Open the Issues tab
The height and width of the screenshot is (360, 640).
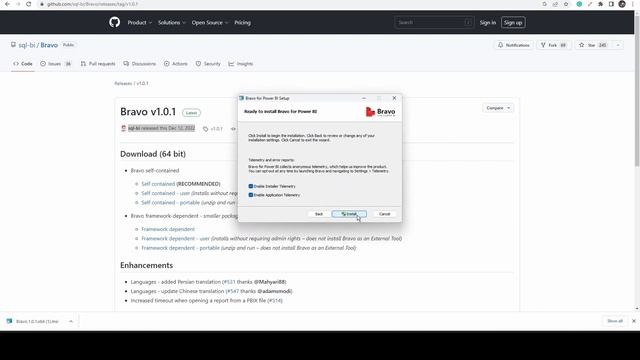point(56,64)
